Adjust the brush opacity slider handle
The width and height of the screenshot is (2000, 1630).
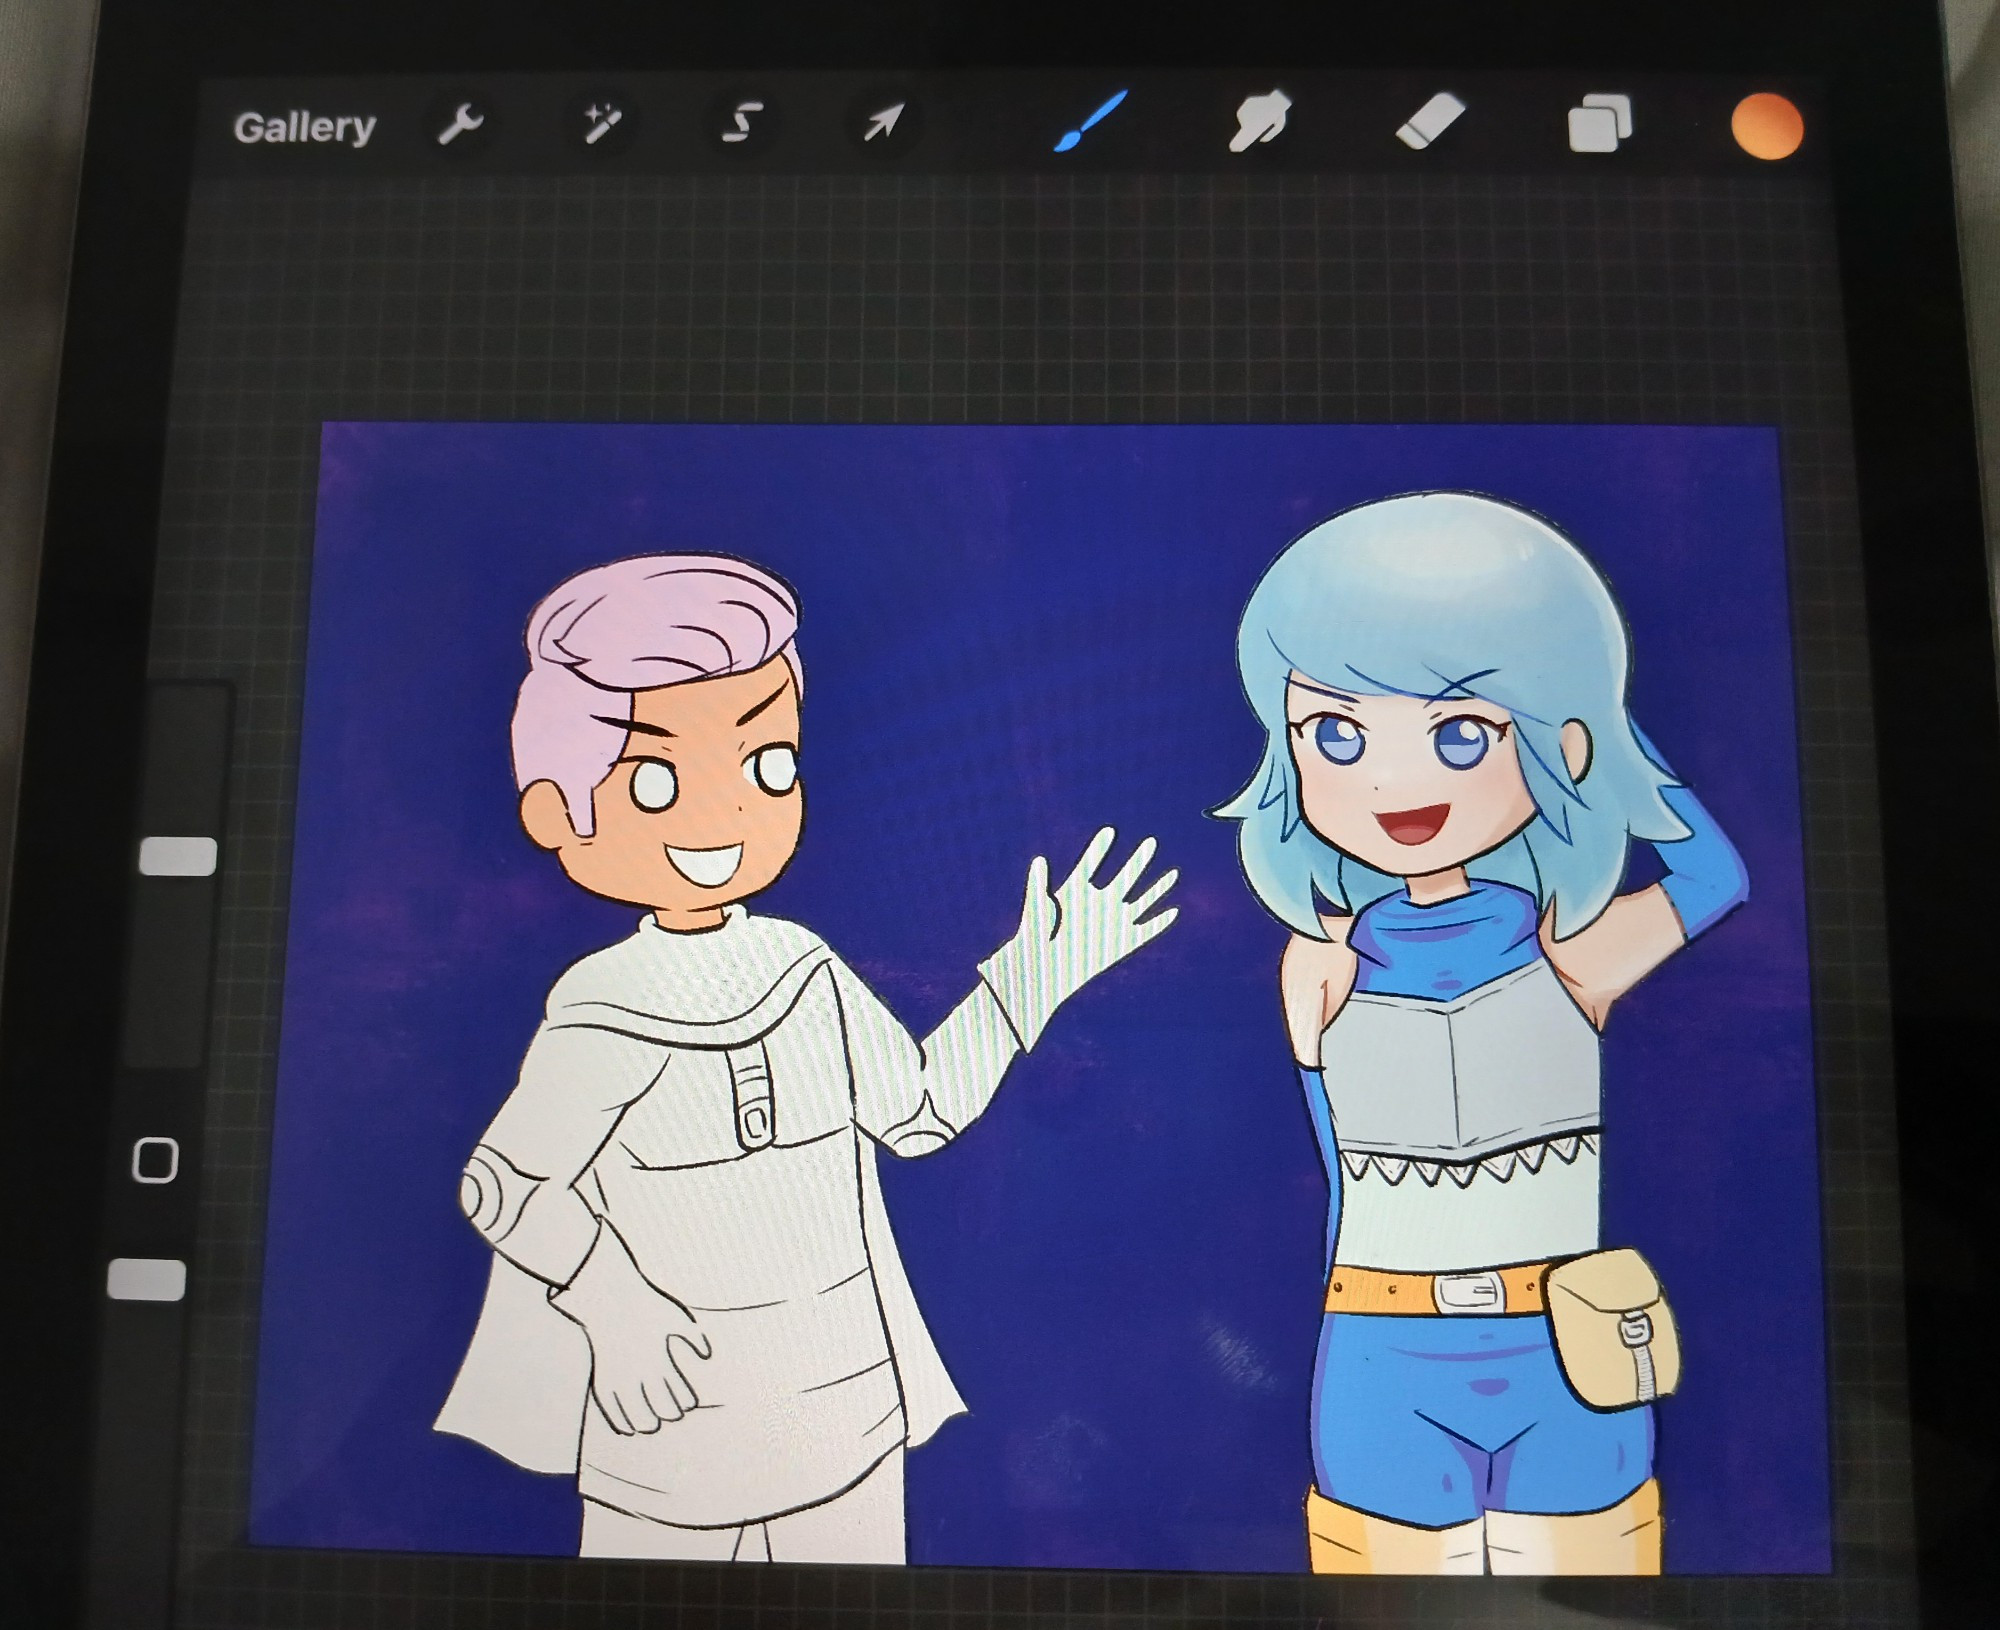(146, 1280)
